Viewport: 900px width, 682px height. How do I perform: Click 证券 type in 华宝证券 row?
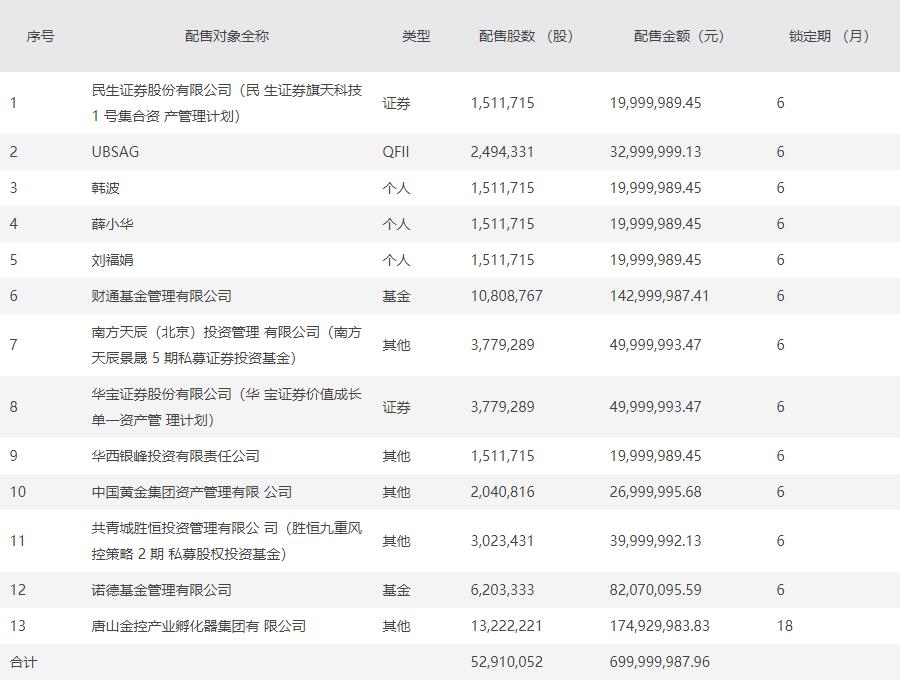click(396, 407)
